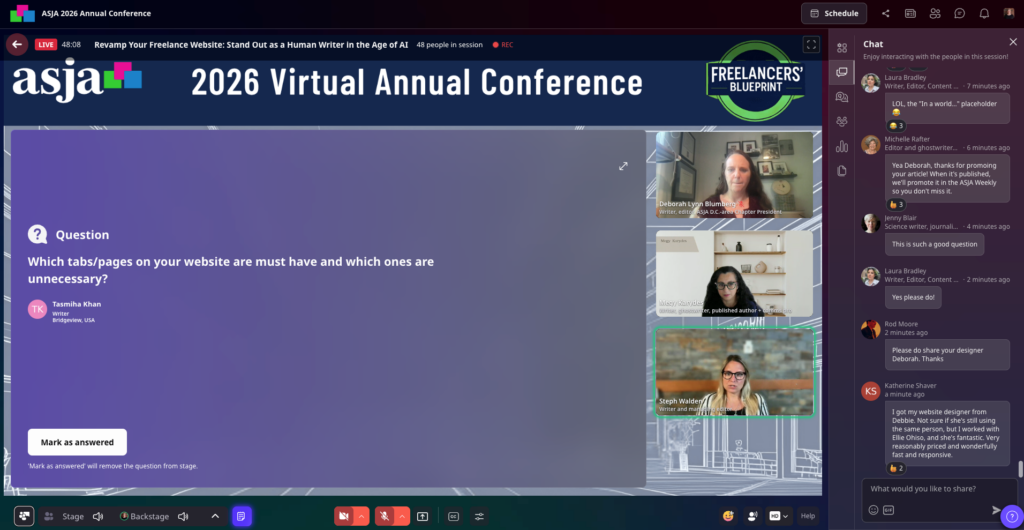The height and width of the screenshot is (530, 1024).
Task: Open the Q&A tab in sidebar
Action: tap(842, 97)
